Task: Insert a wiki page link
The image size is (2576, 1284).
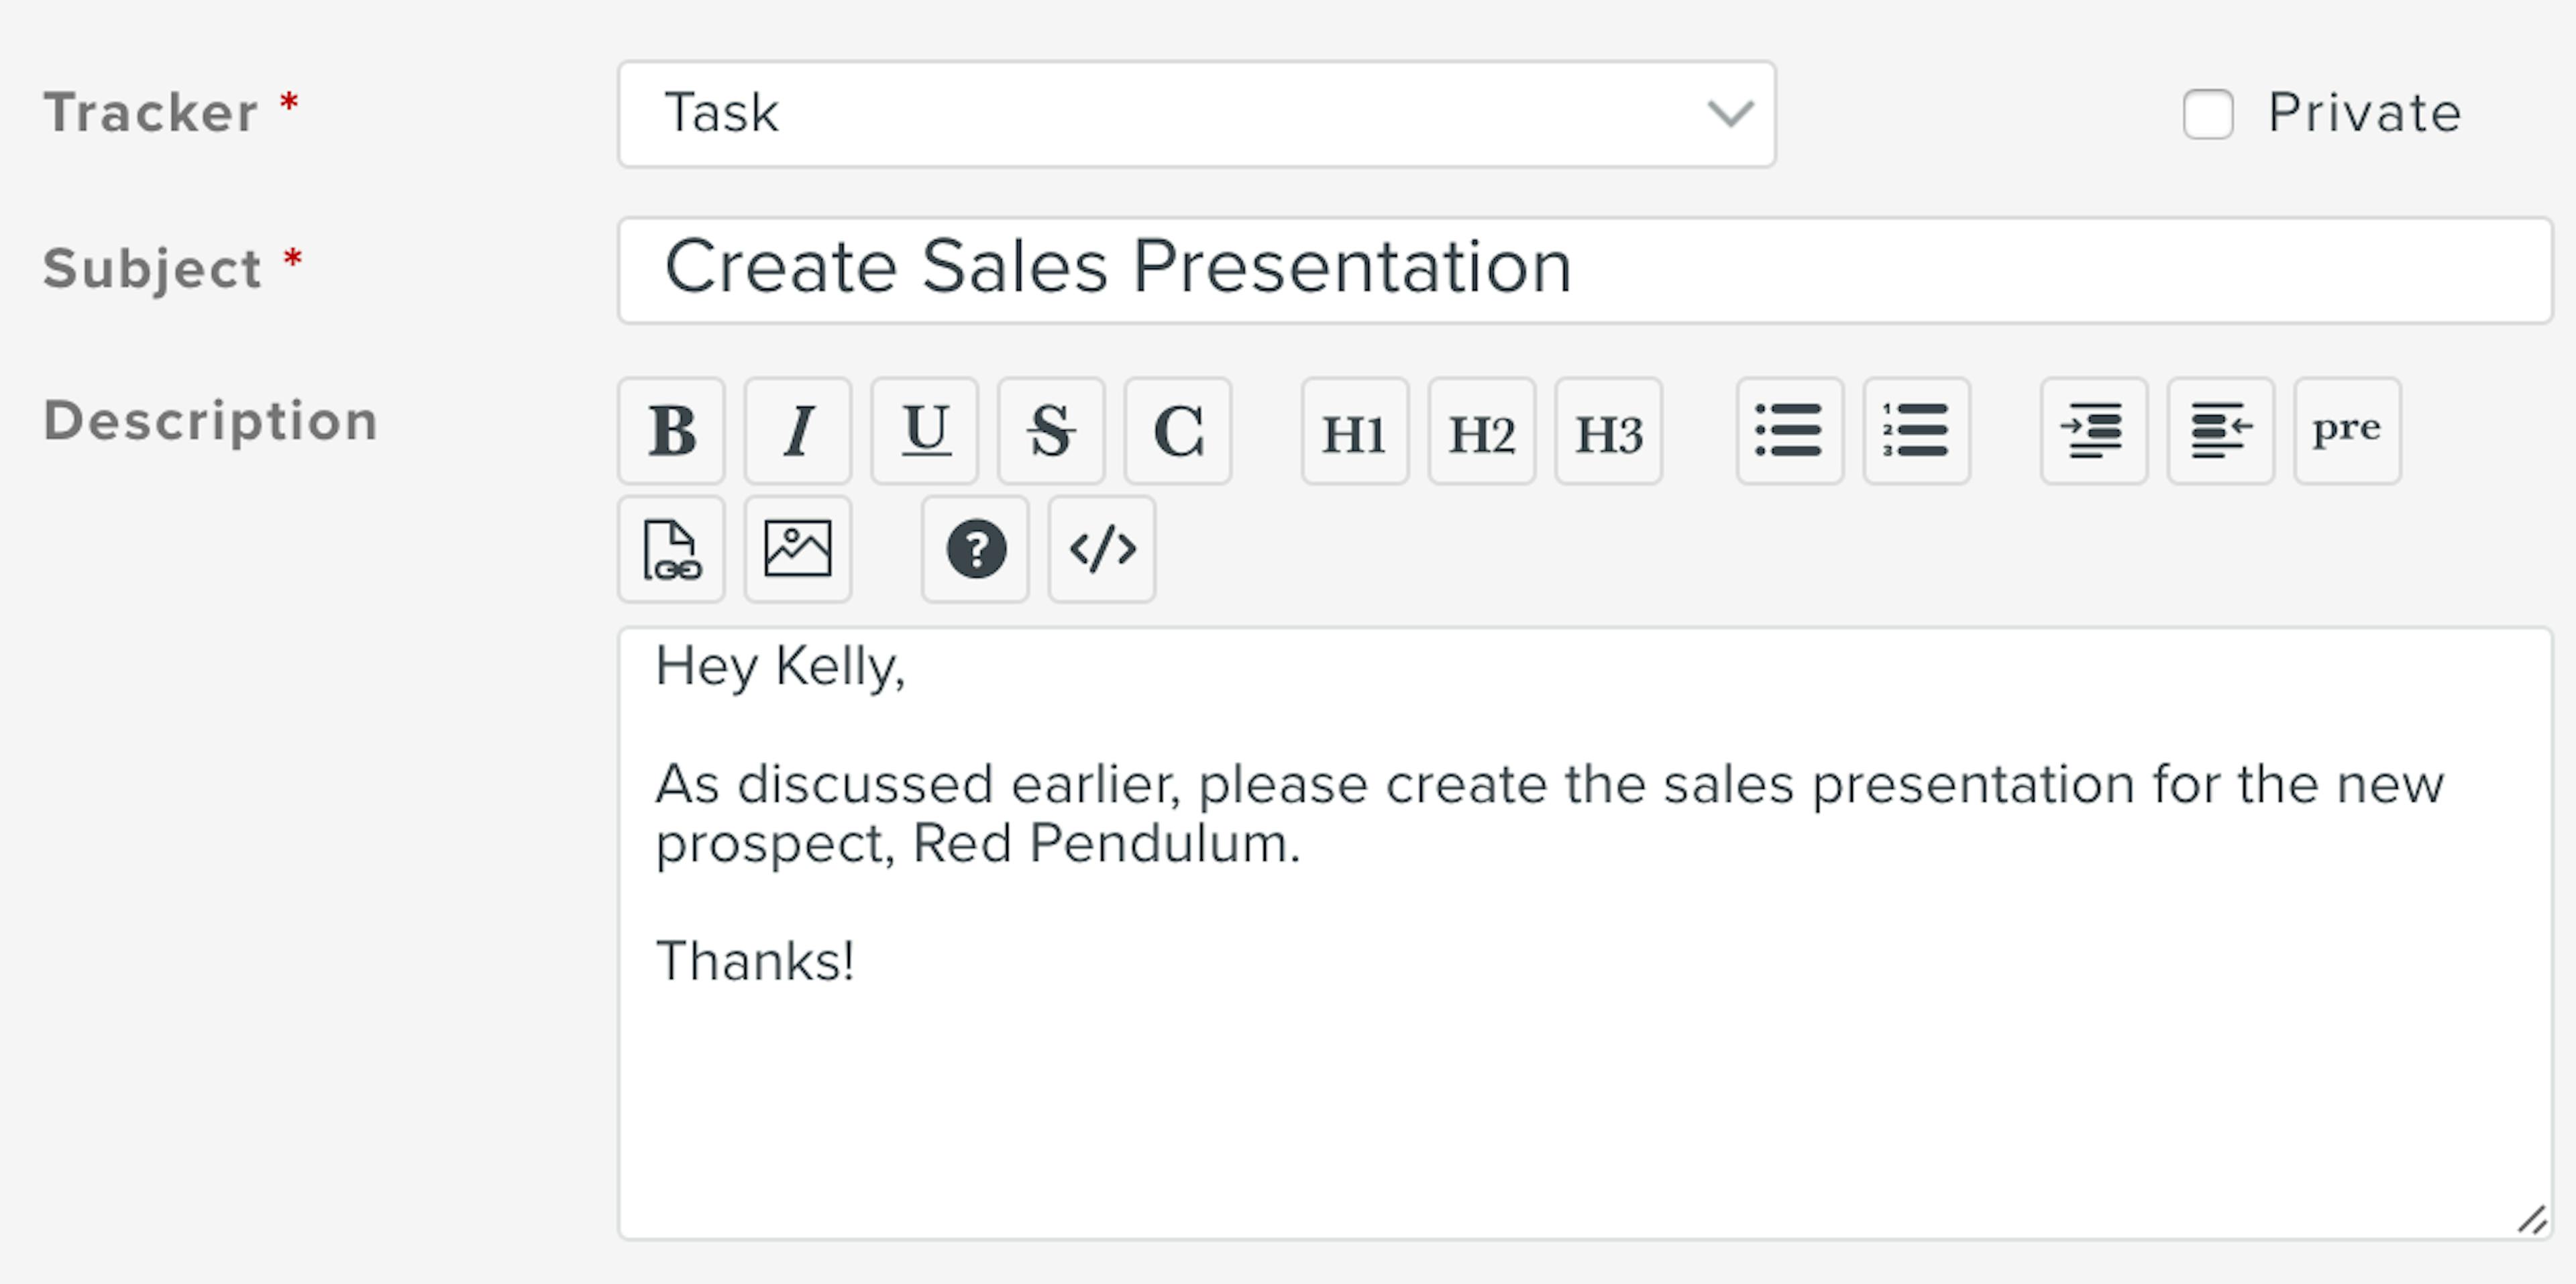Action: (671, 549)
